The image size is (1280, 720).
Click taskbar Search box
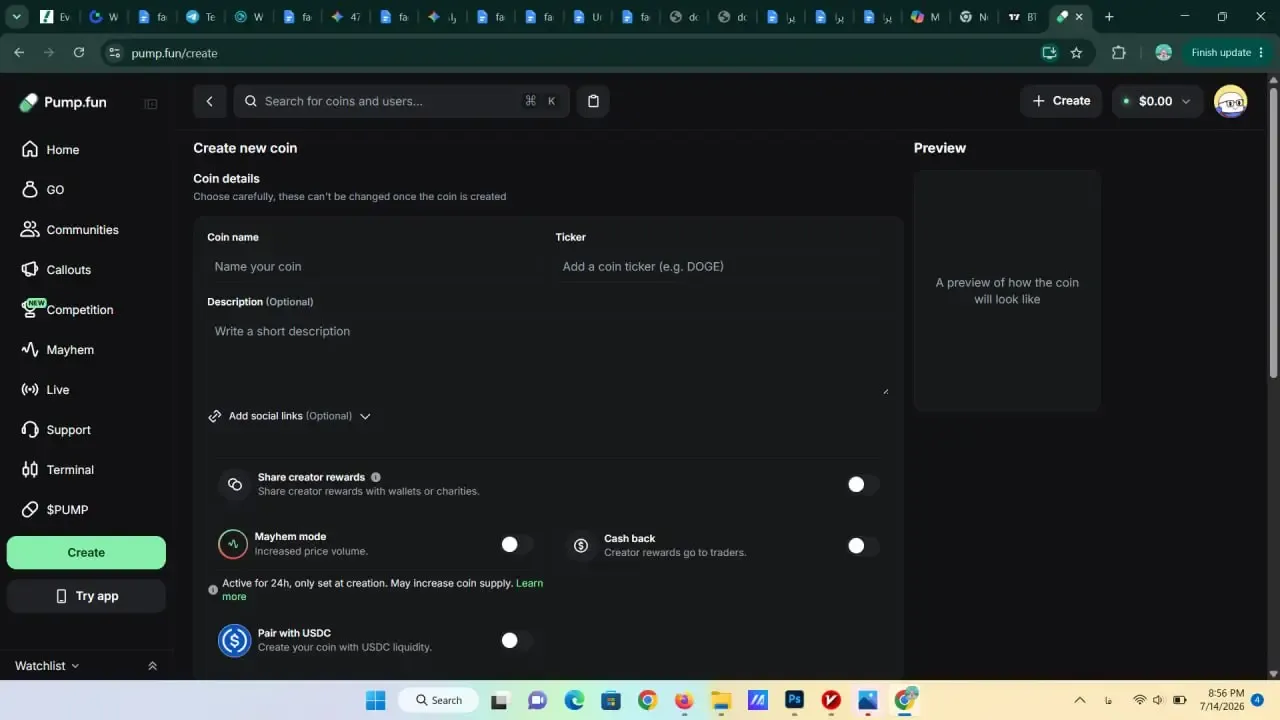point(437,700)
